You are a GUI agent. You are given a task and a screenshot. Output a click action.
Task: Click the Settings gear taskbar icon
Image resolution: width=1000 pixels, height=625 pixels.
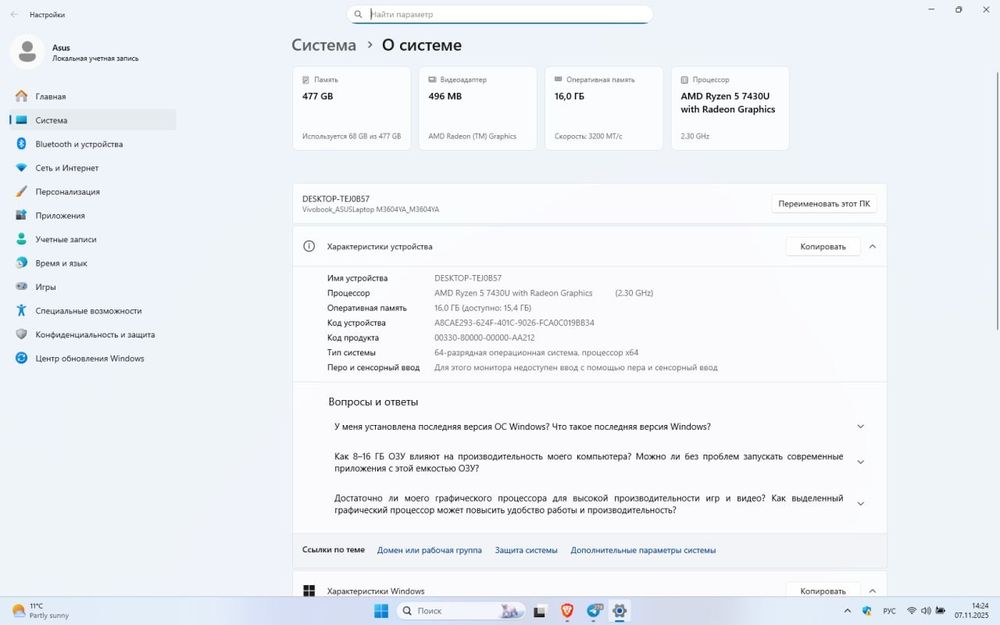(619, 611)
